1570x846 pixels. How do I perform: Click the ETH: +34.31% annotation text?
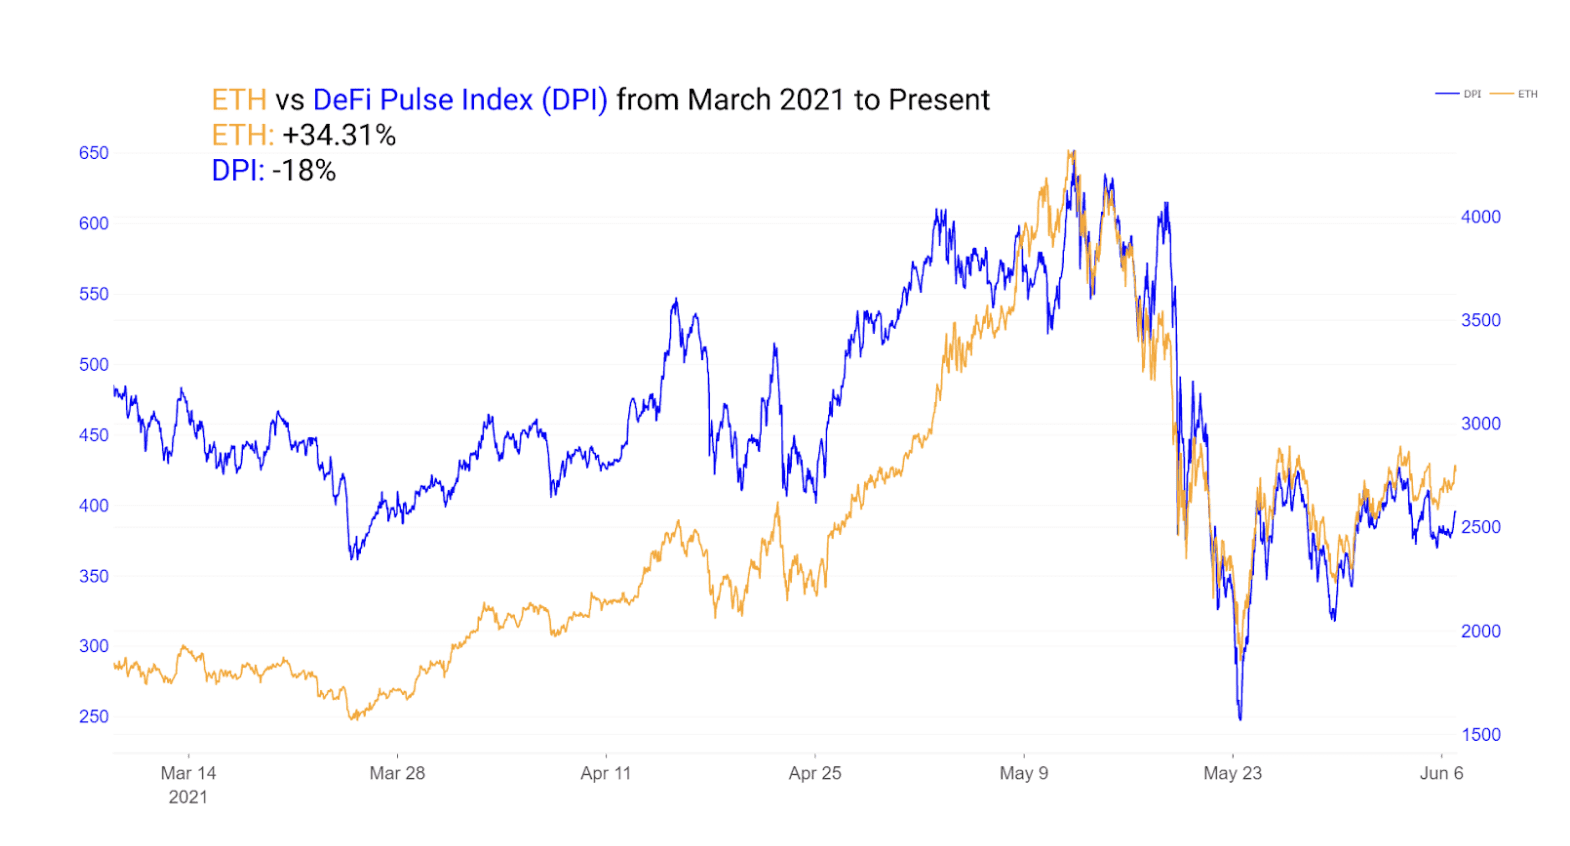pyautogui.click(x=304, y=135)
